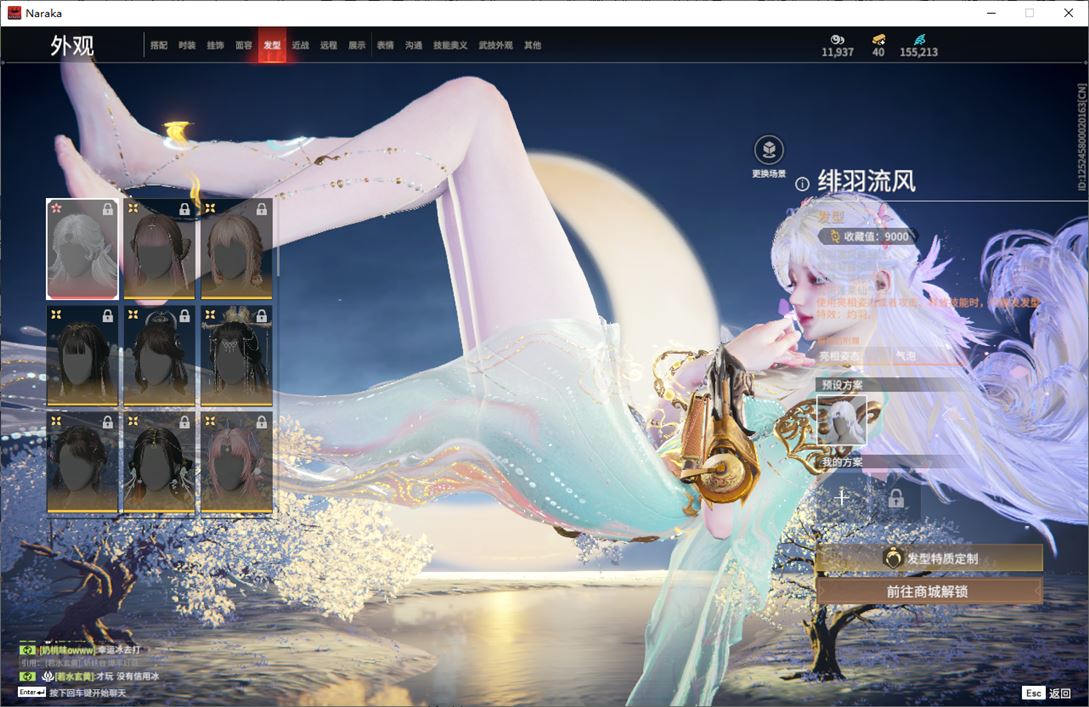Close the Naraka window
The height and width of the screenshot is (707, 1089).
click(x=1068, y=13)
